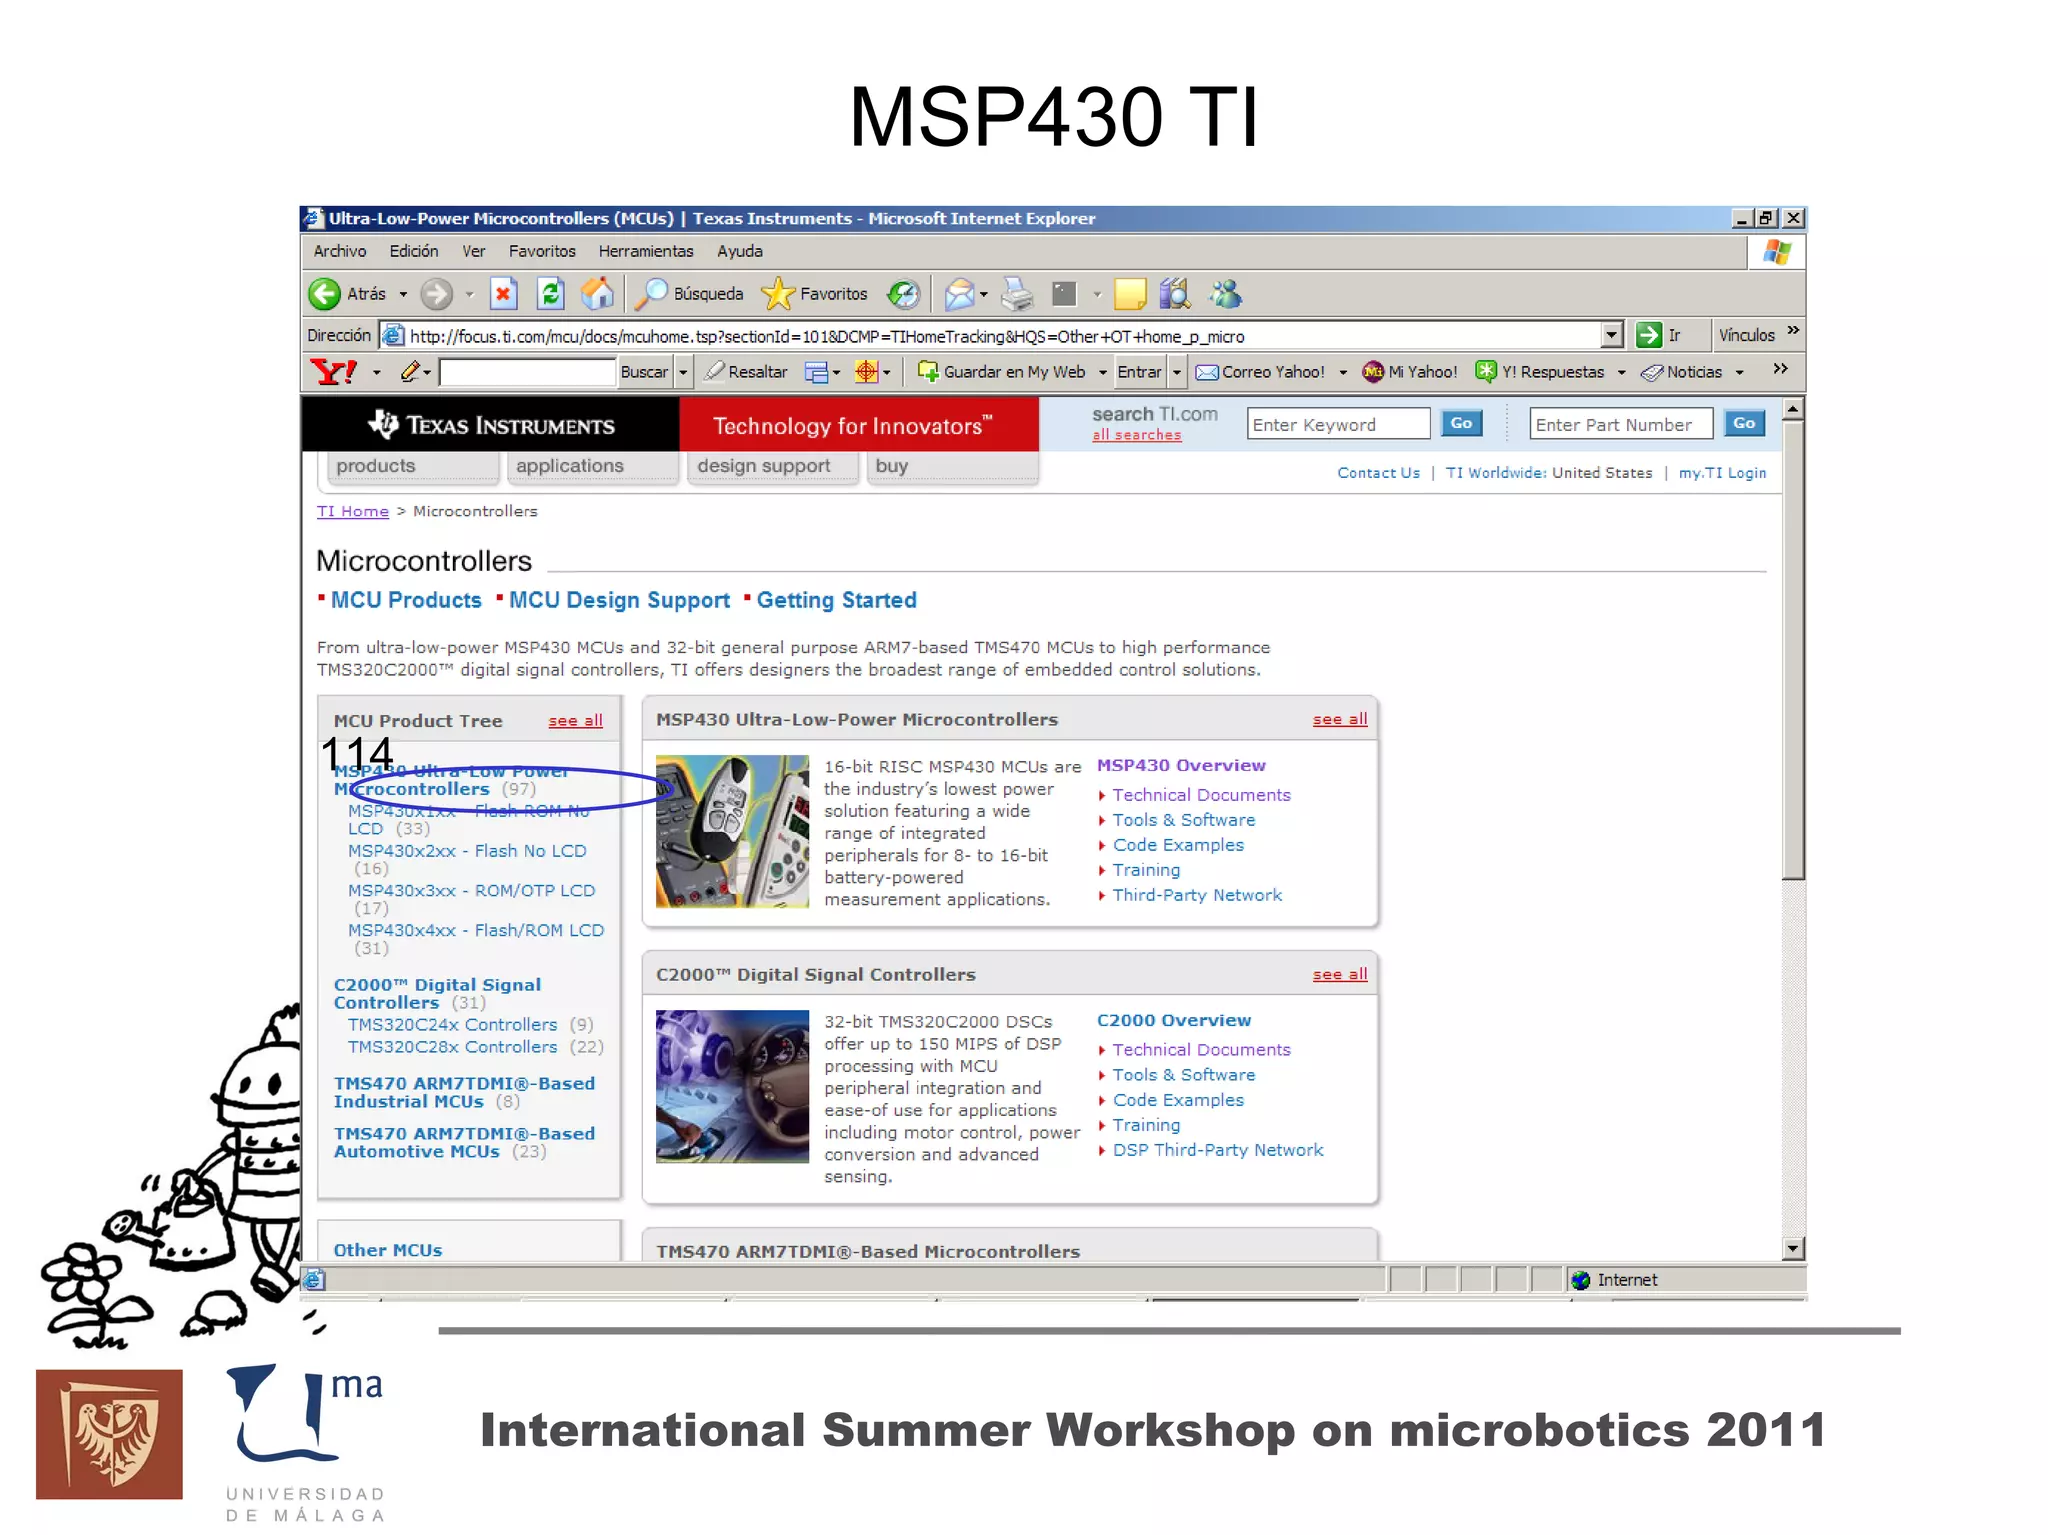Click the History clock icon

[904, 294]
